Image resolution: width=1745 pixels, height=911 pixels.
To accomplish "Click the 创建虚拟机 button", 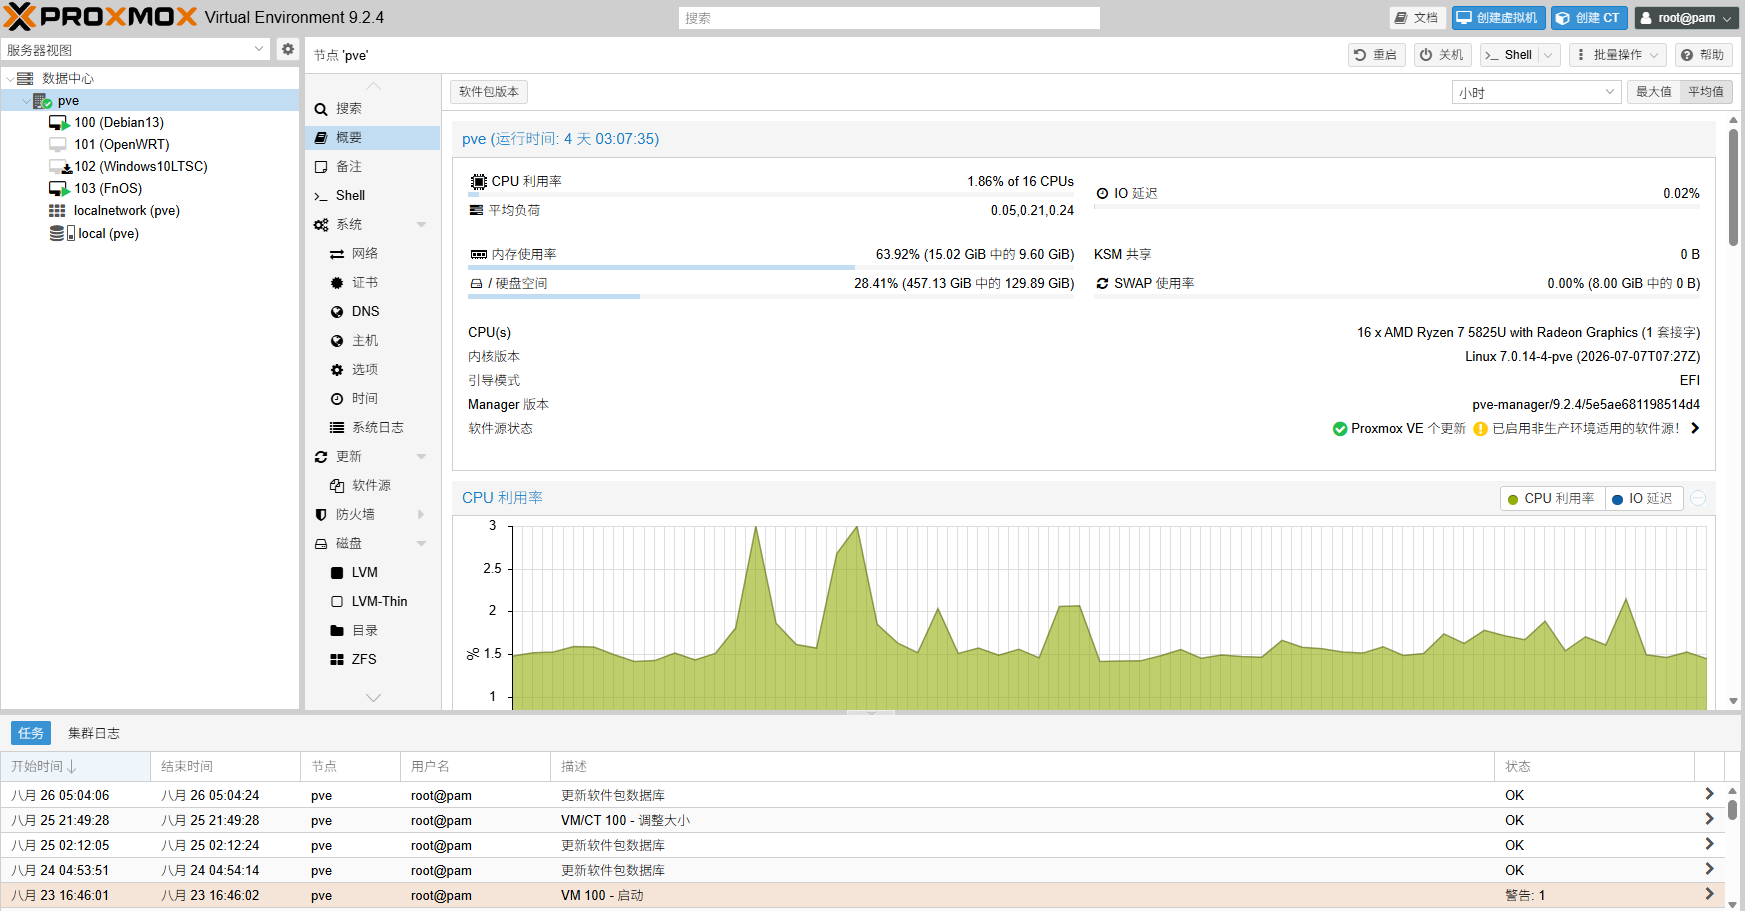I will coord(1498,18).
